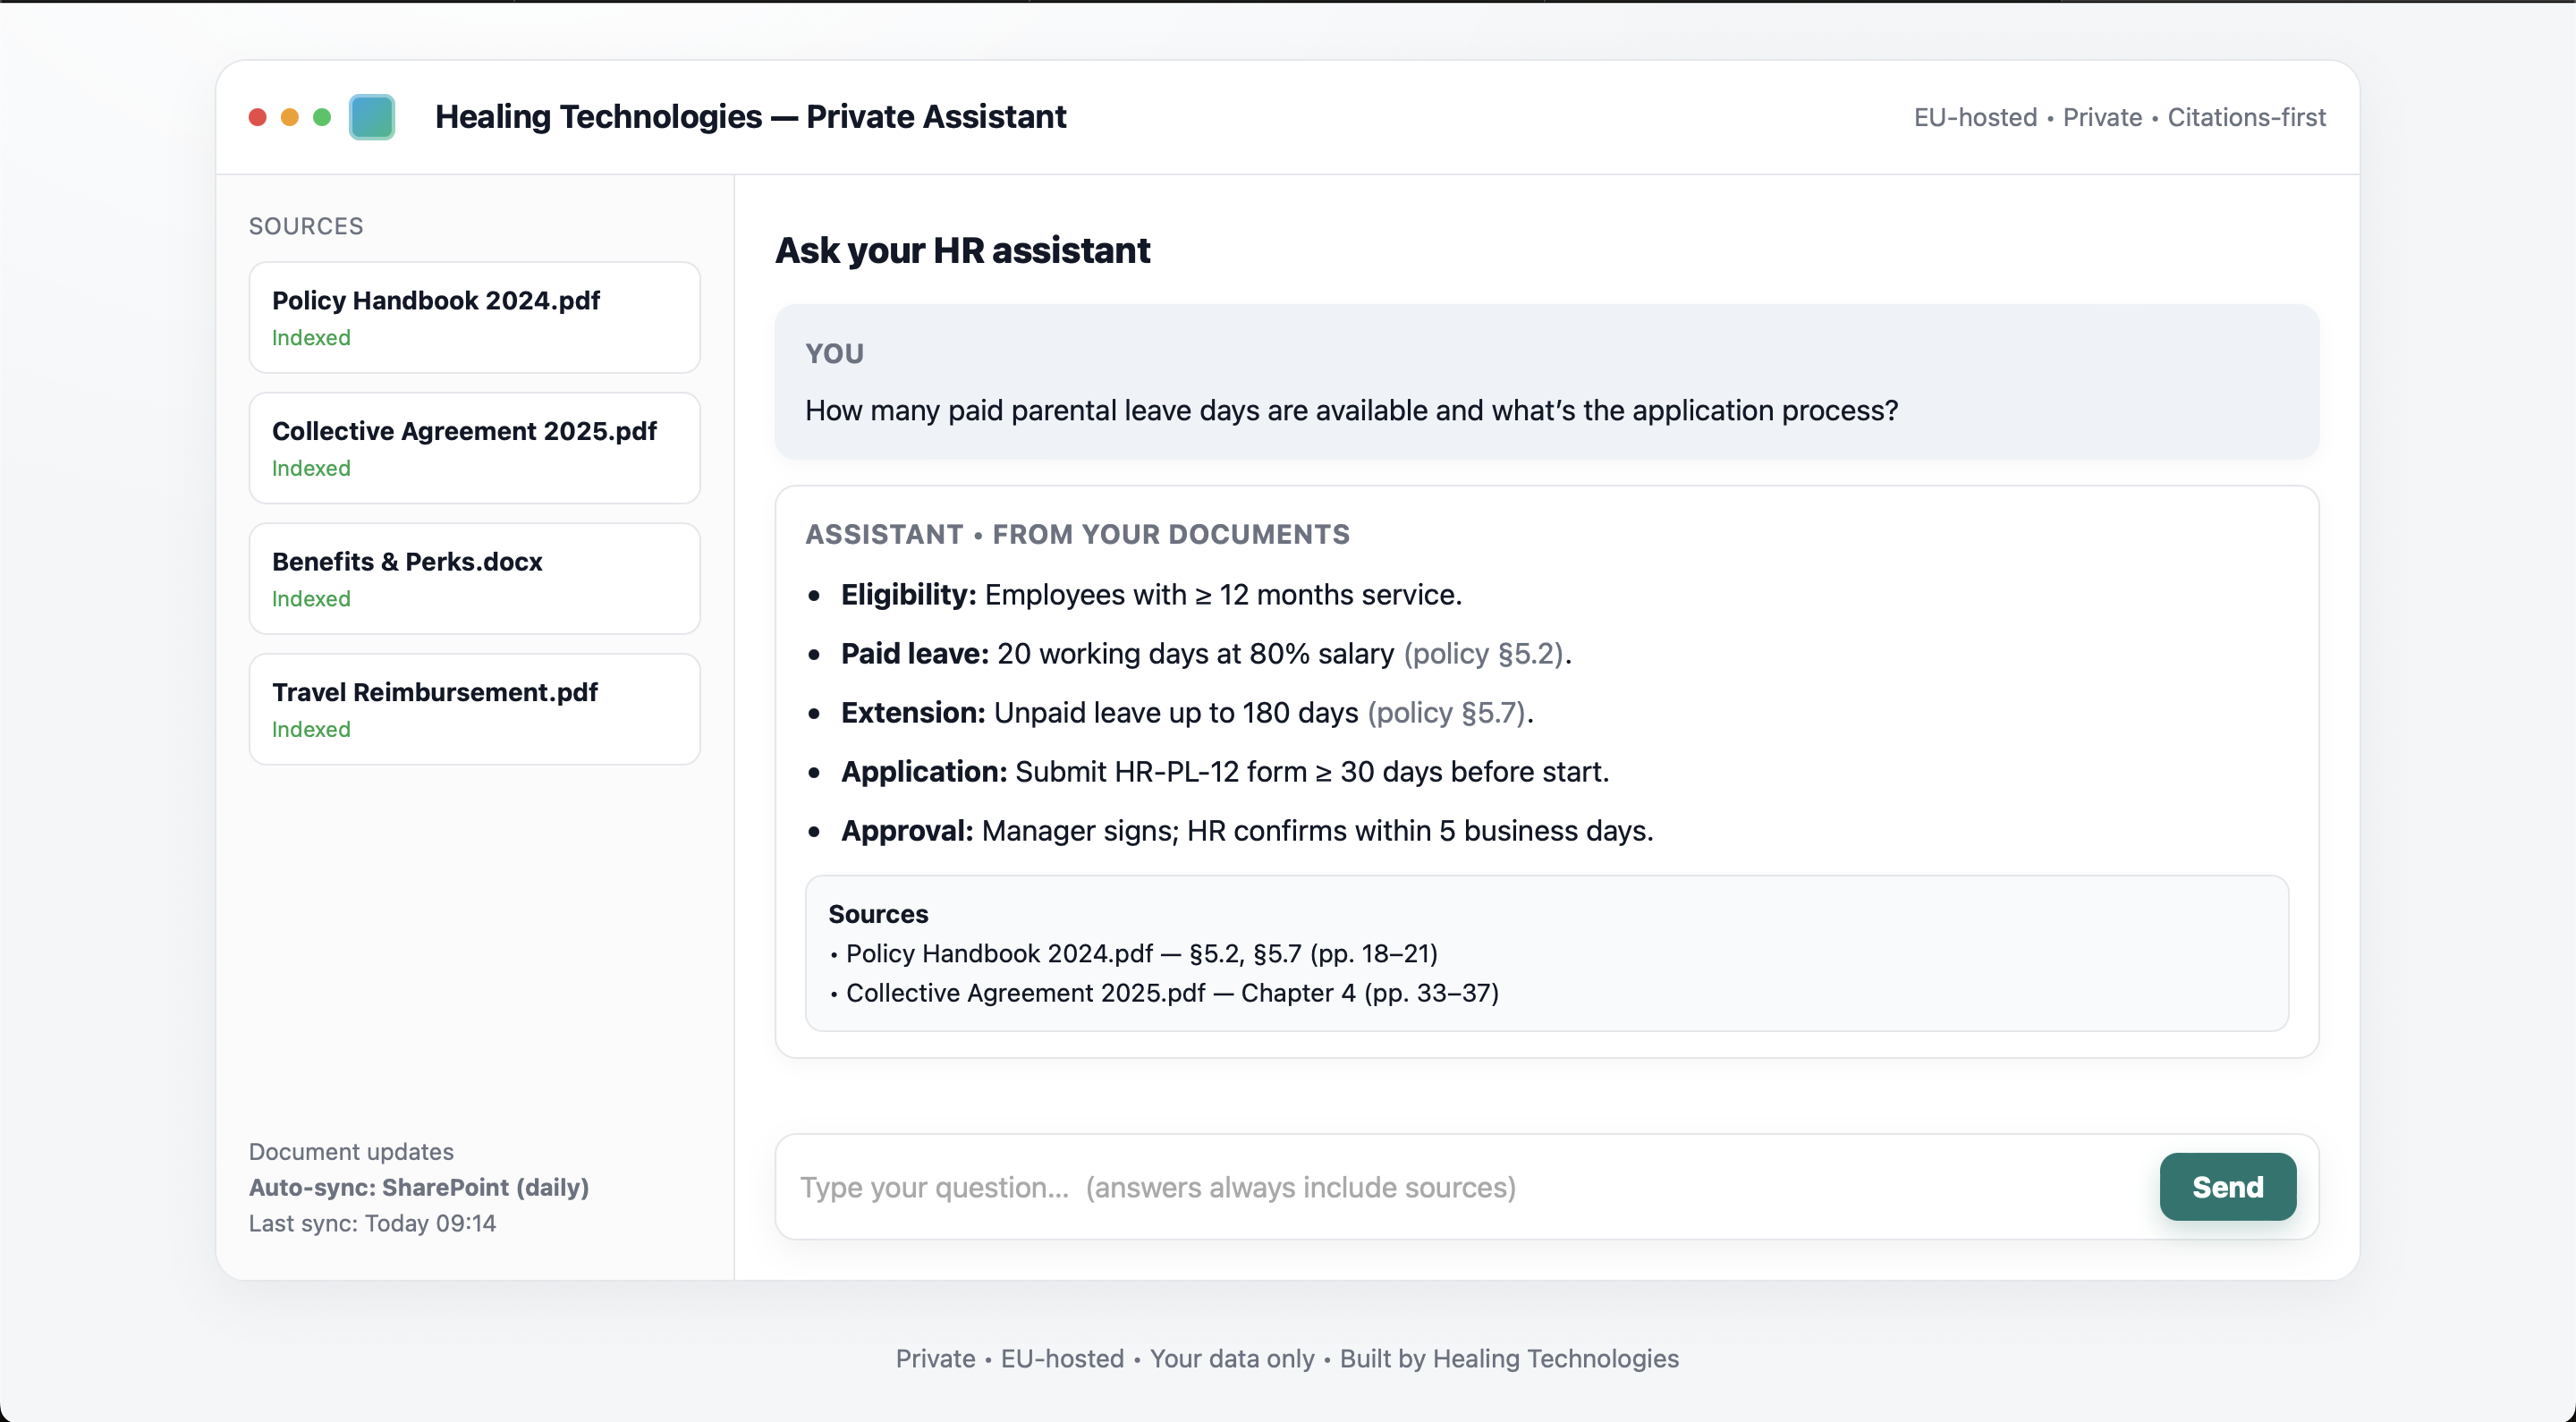Screen dimensions: 2576x1422
Task: Click the Indexed badge under Travel Reimbursement.pdf
Action: pos(311,729)
